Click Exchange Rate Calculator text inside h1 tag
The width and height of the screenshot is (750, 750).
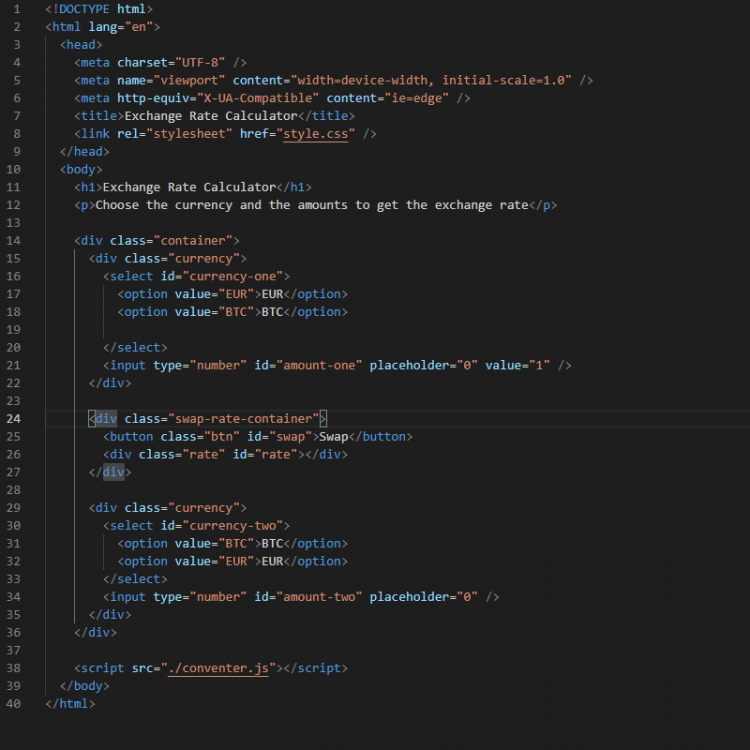[x=189, y=187]
